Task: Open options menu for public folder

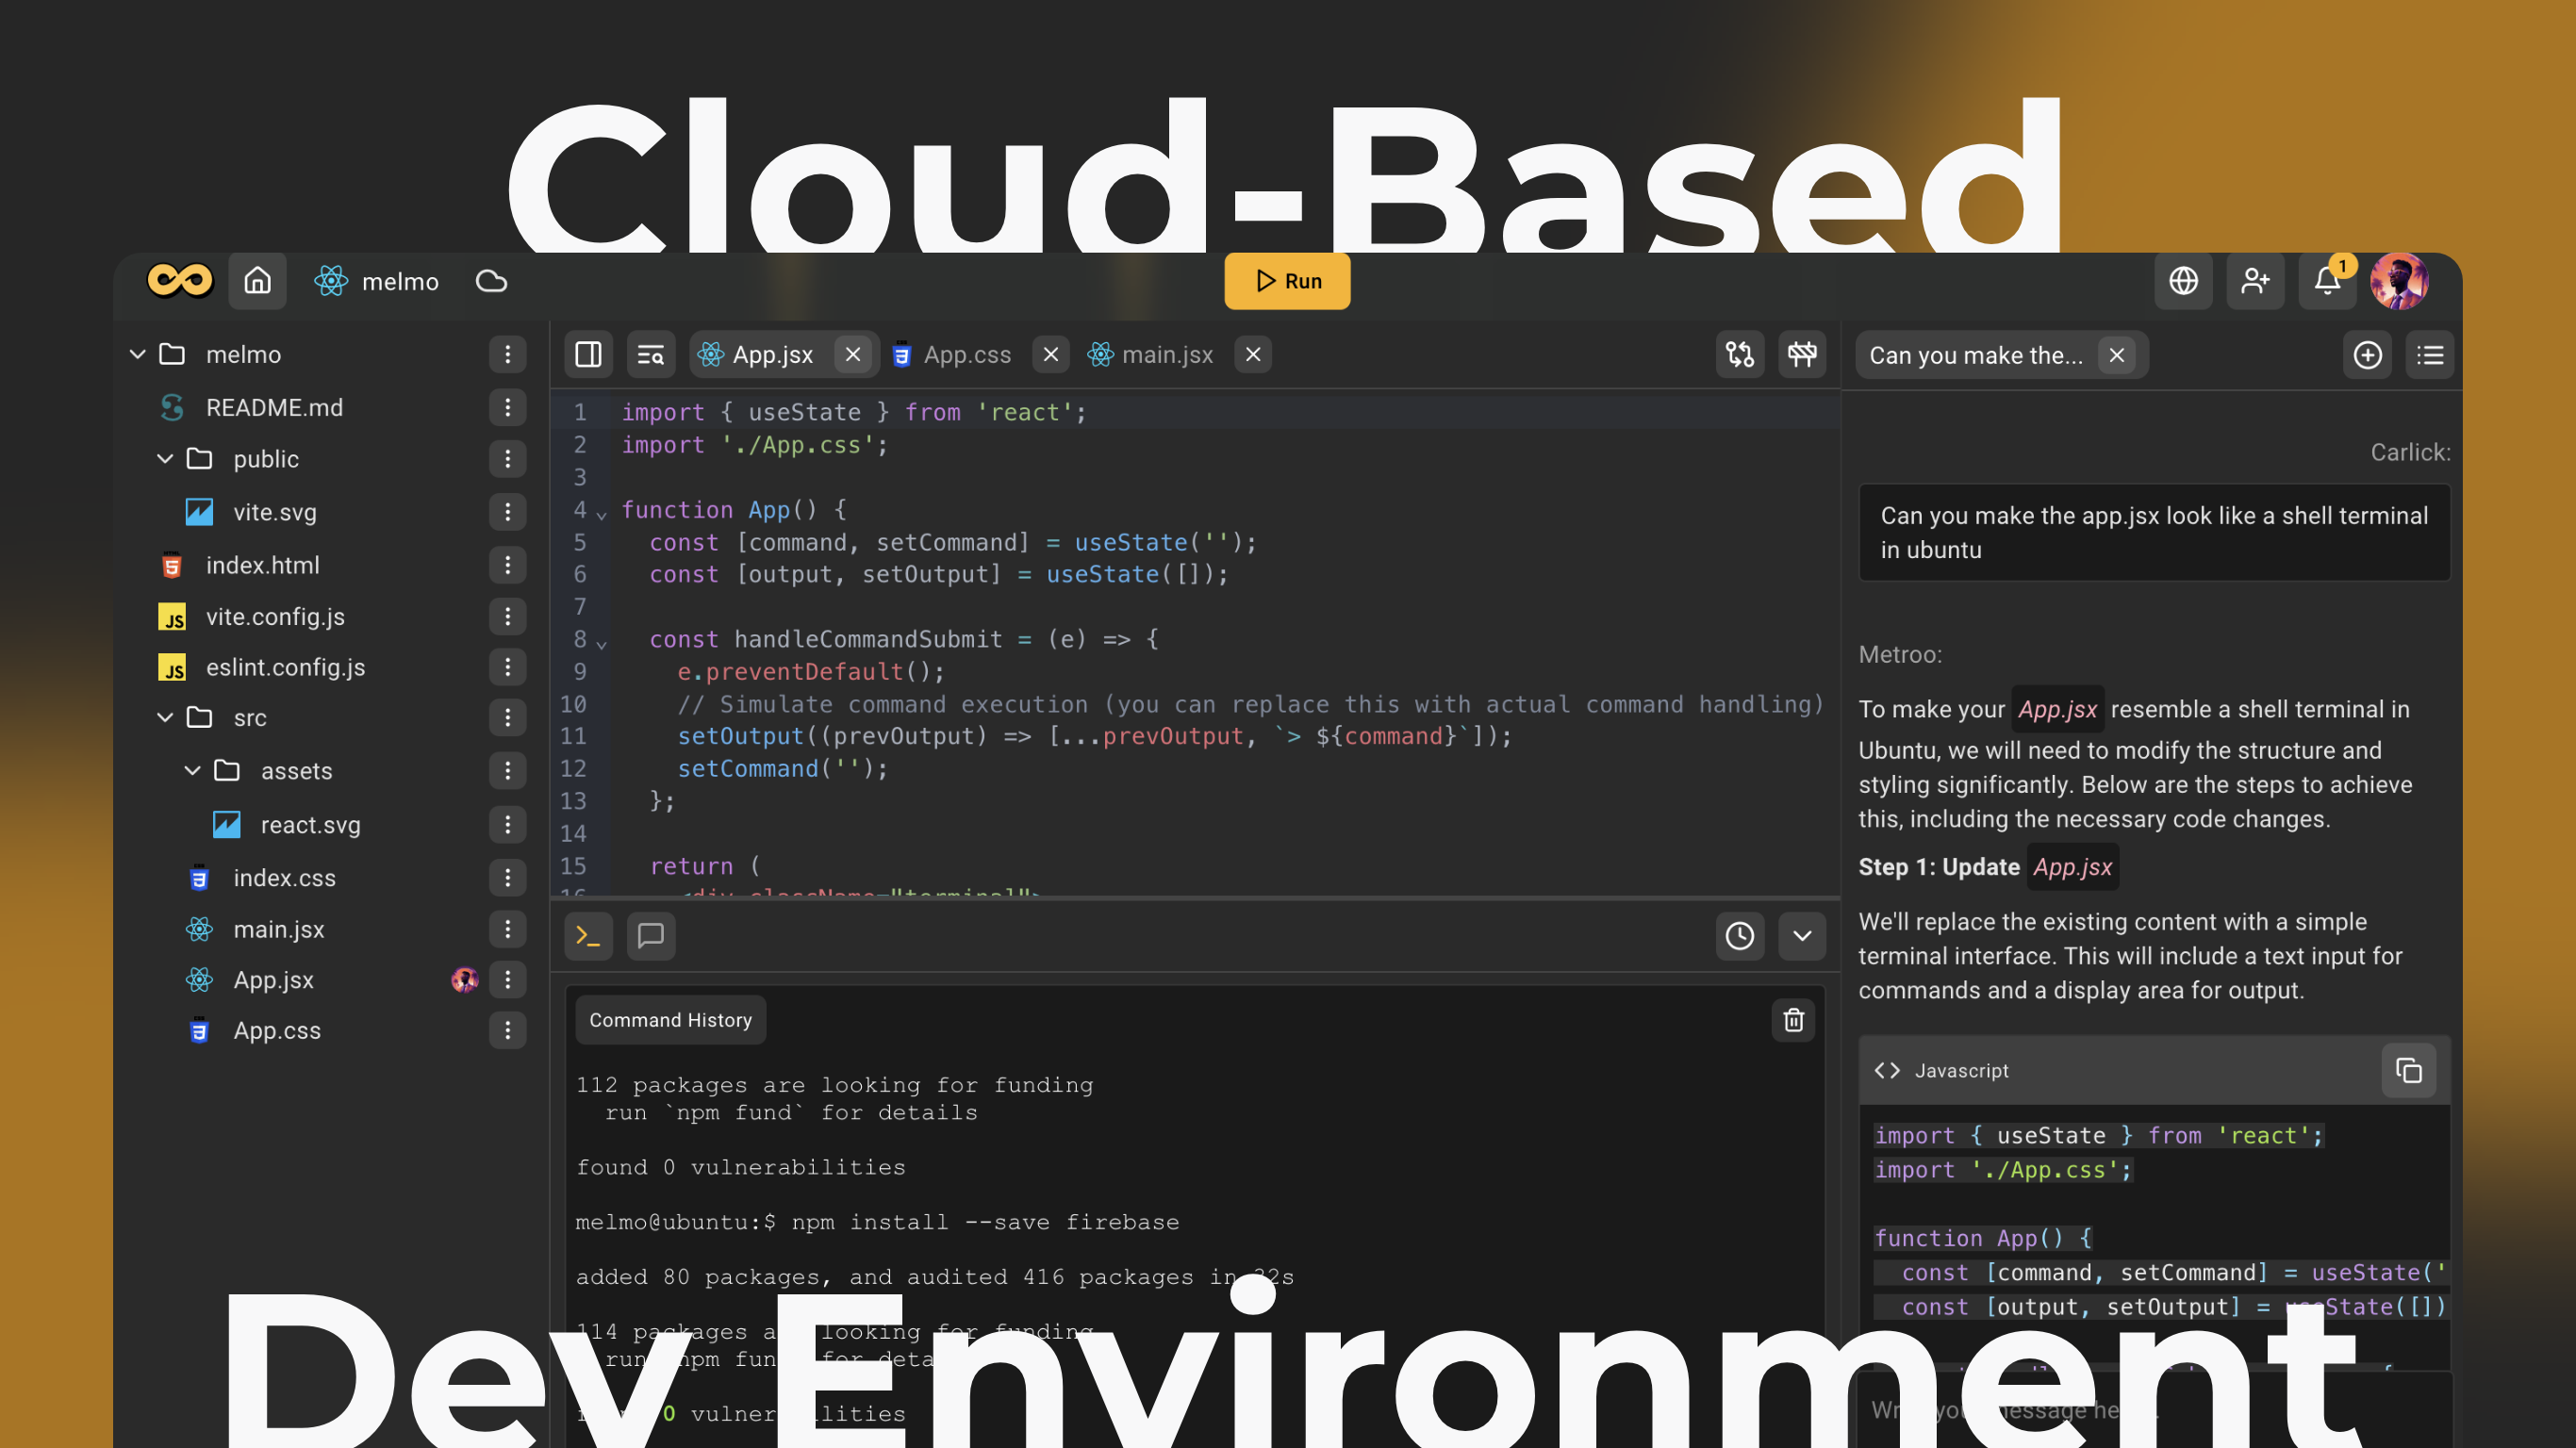Action: coord(507,458)
